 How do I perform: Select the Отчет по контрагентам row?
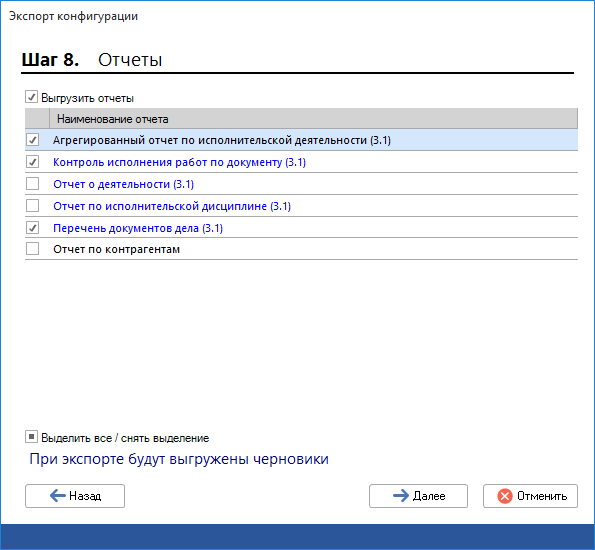(x=301, y=249)
